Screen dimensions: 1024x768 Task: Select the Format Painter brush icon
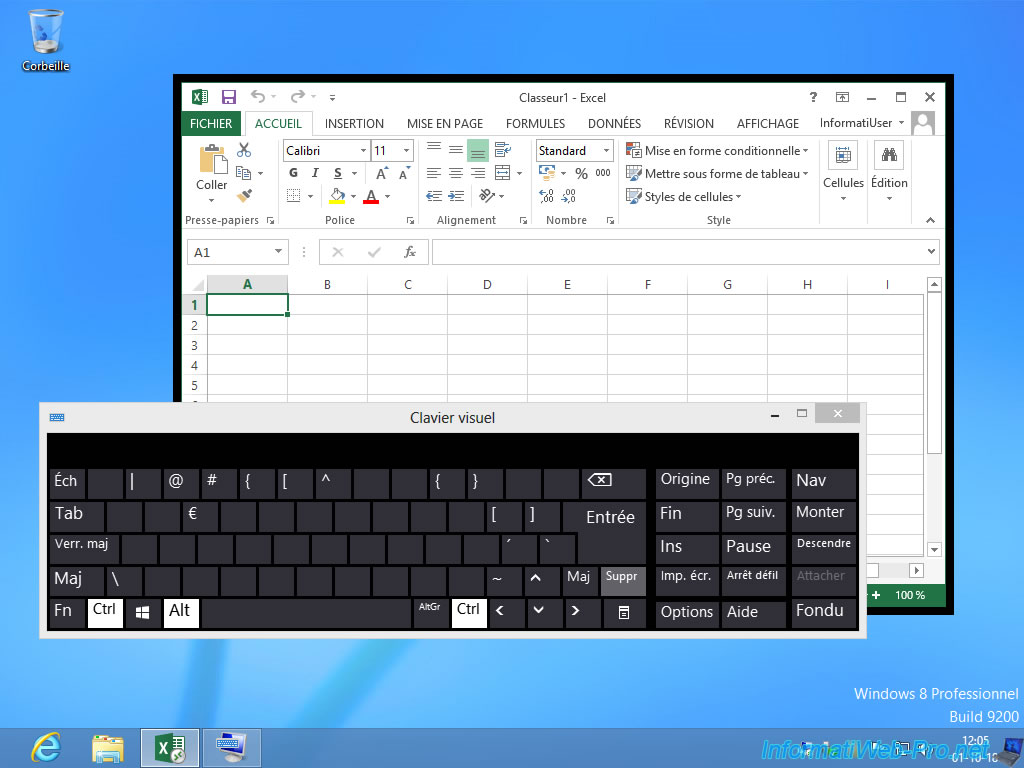tap(244, 195)
